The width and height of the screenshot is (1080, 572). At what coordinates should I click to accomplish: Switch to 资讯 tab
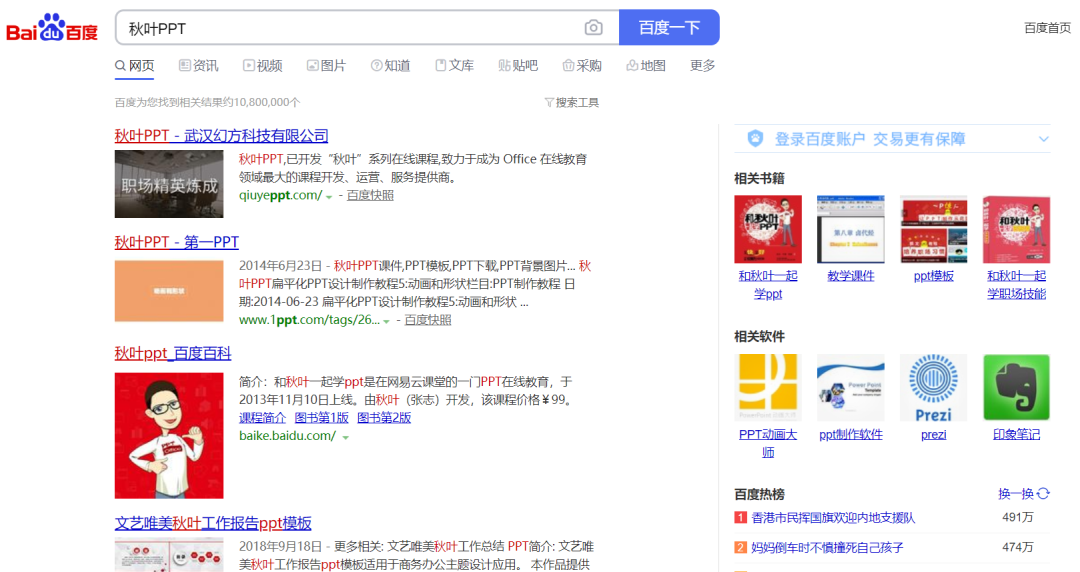point(198,65)
